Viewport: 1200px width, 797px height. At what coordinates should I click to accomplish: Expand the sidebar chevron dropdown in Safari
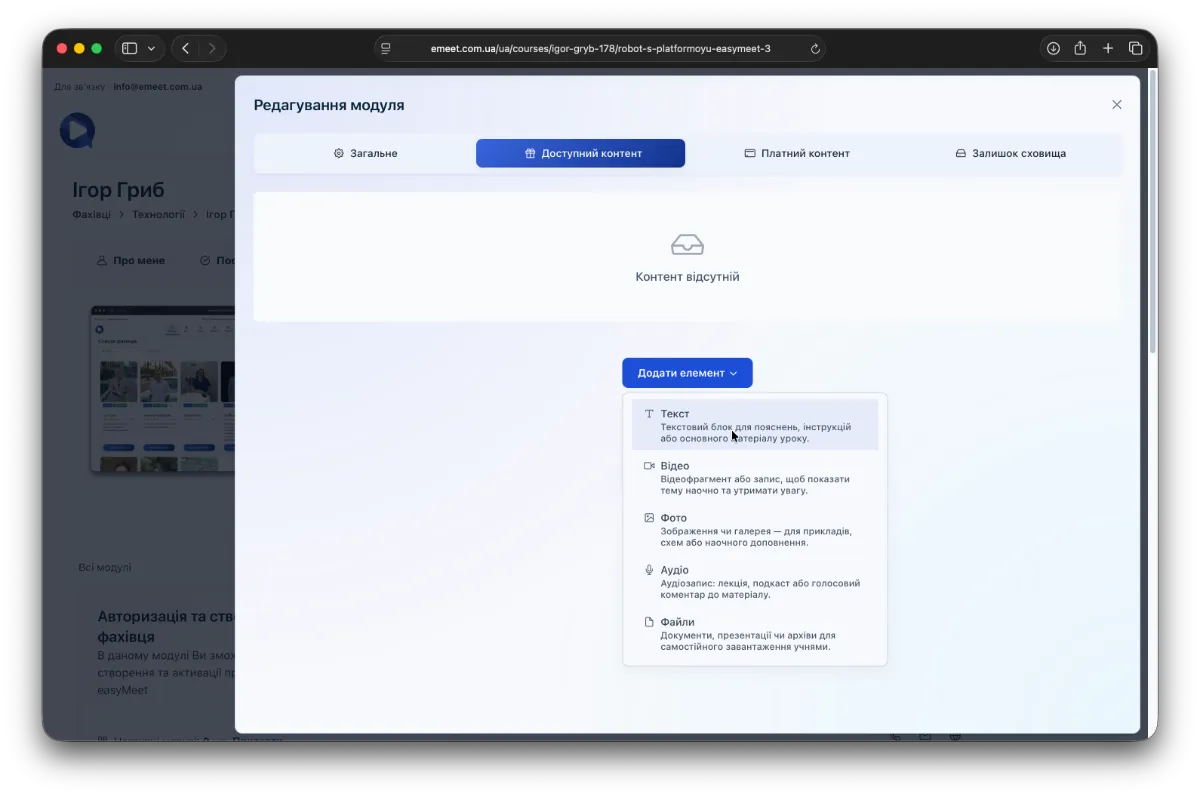[152, 48]
